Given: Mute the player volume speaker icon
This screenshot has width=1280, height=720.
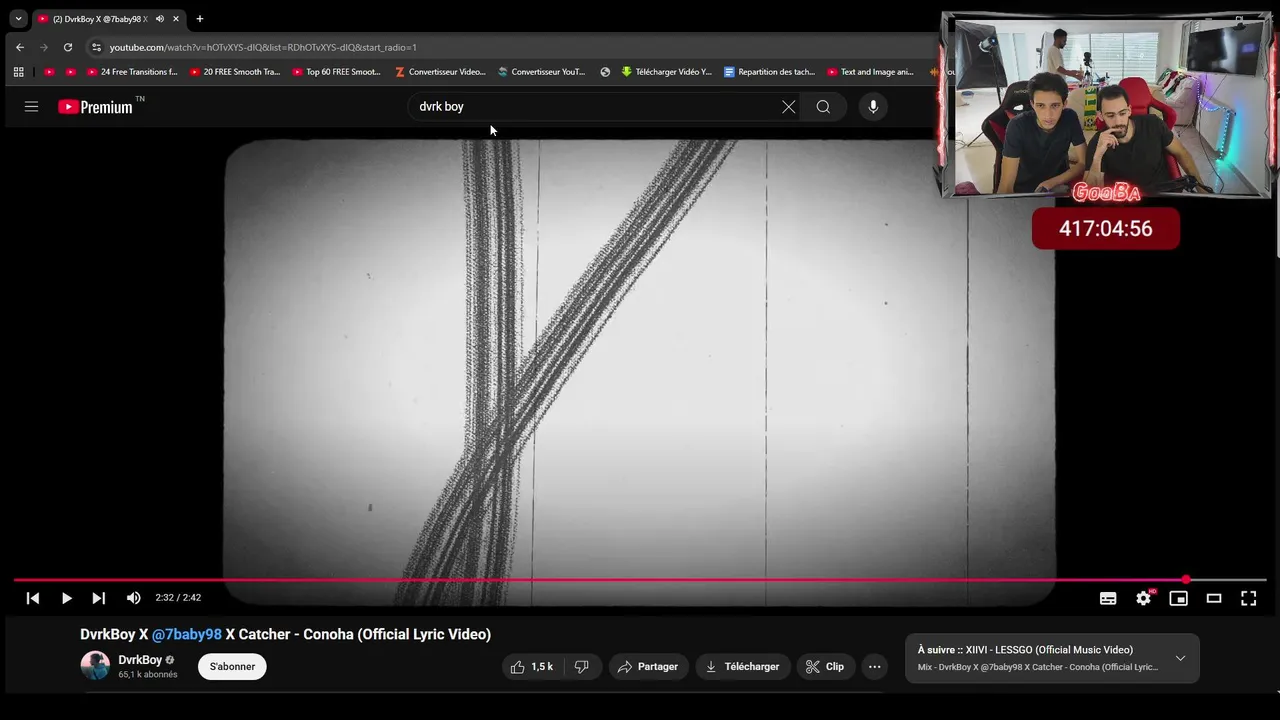Looking at the screenshot, I should tap(133, 598).
